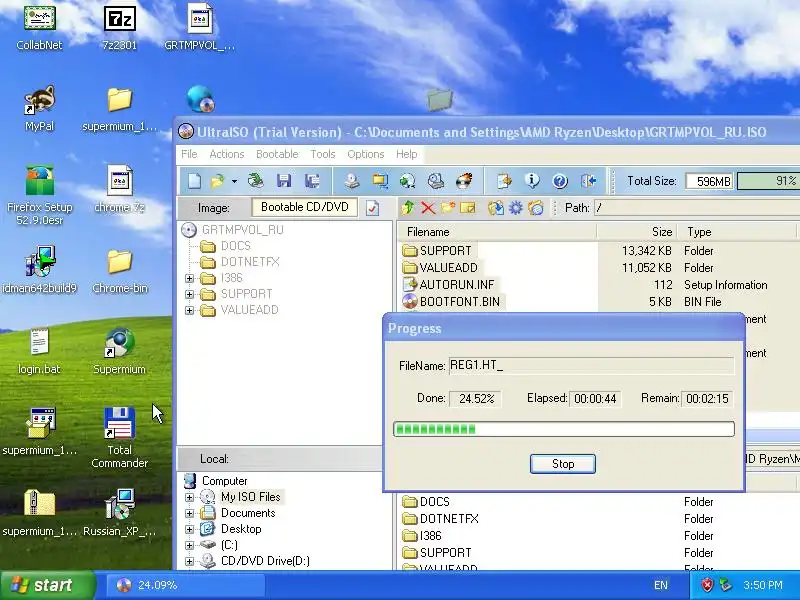Open the Tools menu
Image resolution: width=800 pixels, height=600 pixels.
[x=322, y=154]
